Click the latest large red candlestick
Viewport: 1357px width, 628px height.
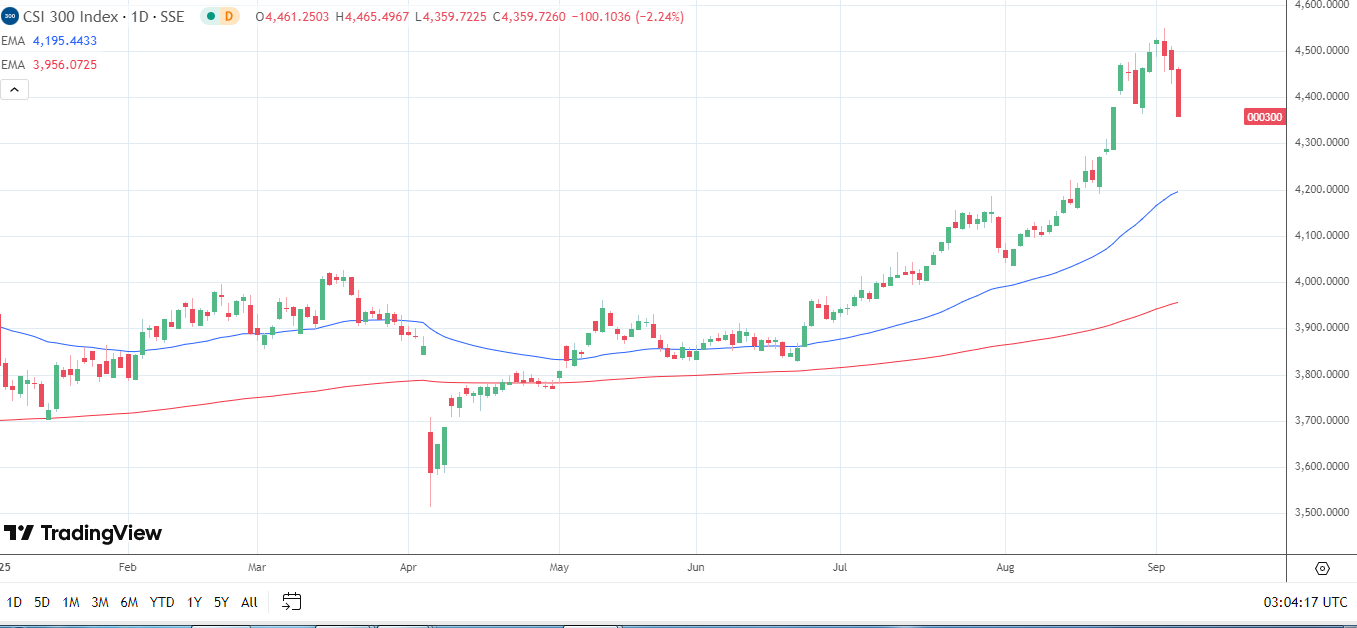click(x=1179, y=92)
